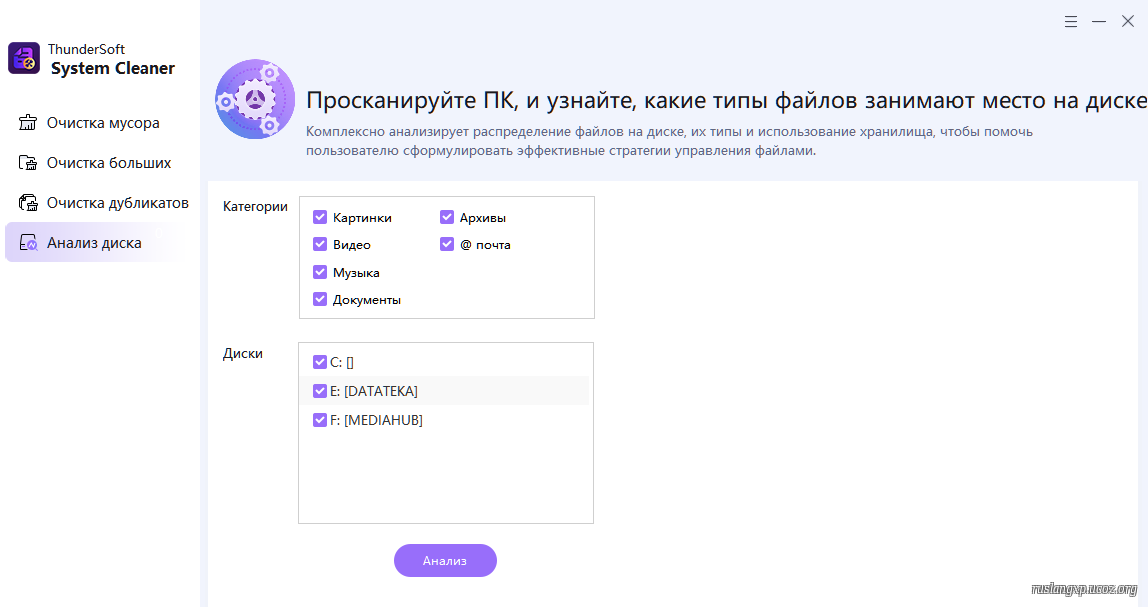The image size is (1148, 607).
Task: Click the ThunderSoft System Cleaner logo icon
Action: [x=24, y=58]
